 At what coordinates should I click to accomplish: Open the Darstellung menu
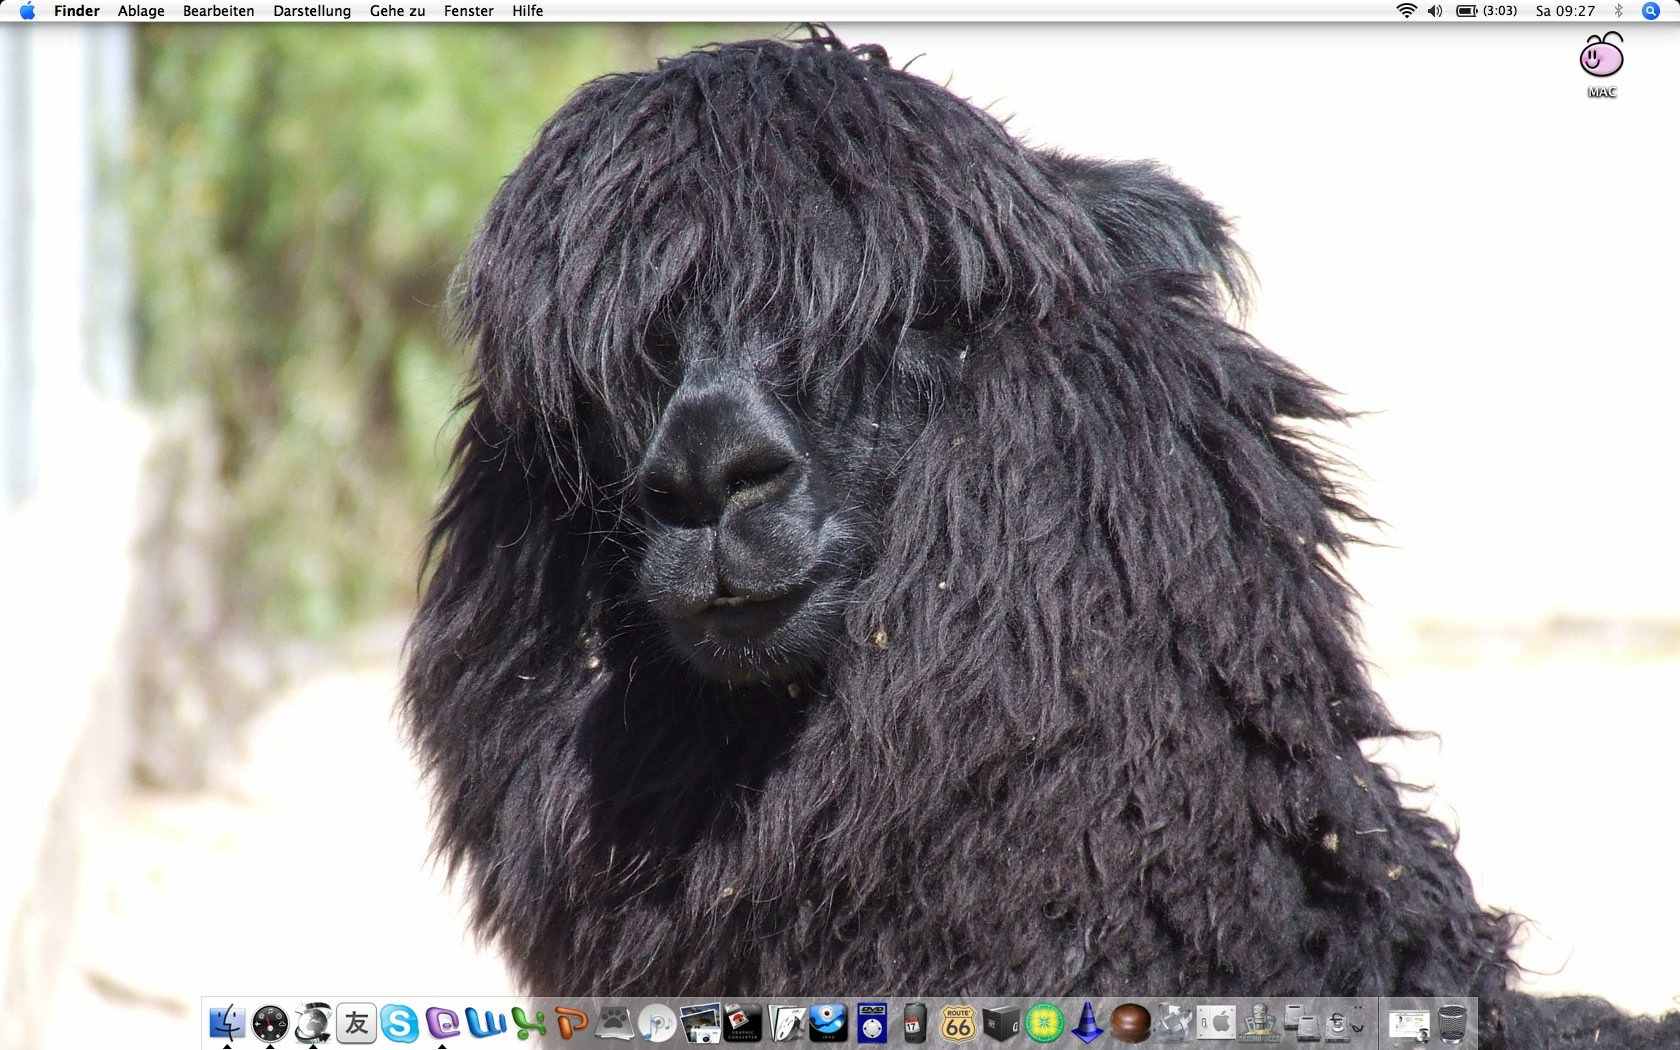[x=312, y=11]
